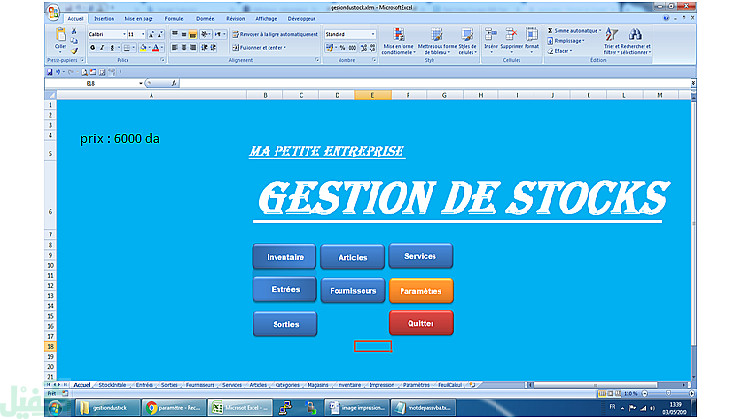Screen dimensions: 741x419
Task: Click the orange Paramètres button
Action: (x=421, y=291)
